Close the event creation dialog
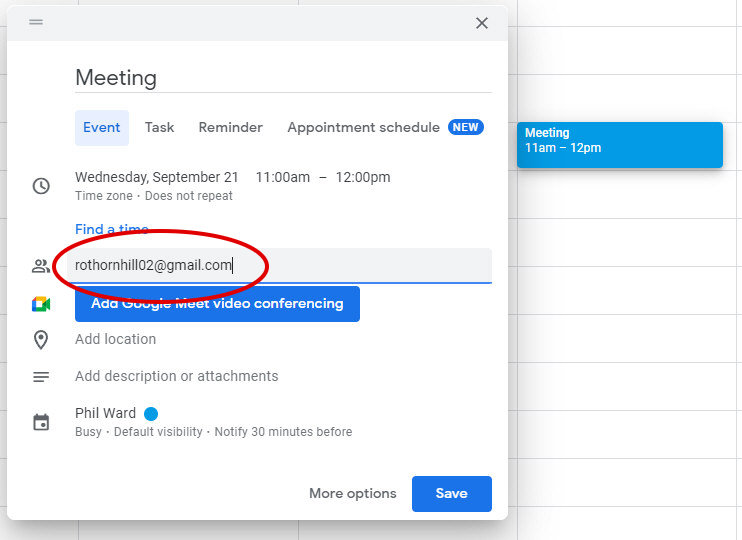The width and height of the screenshot is (742, 540). 482,23
